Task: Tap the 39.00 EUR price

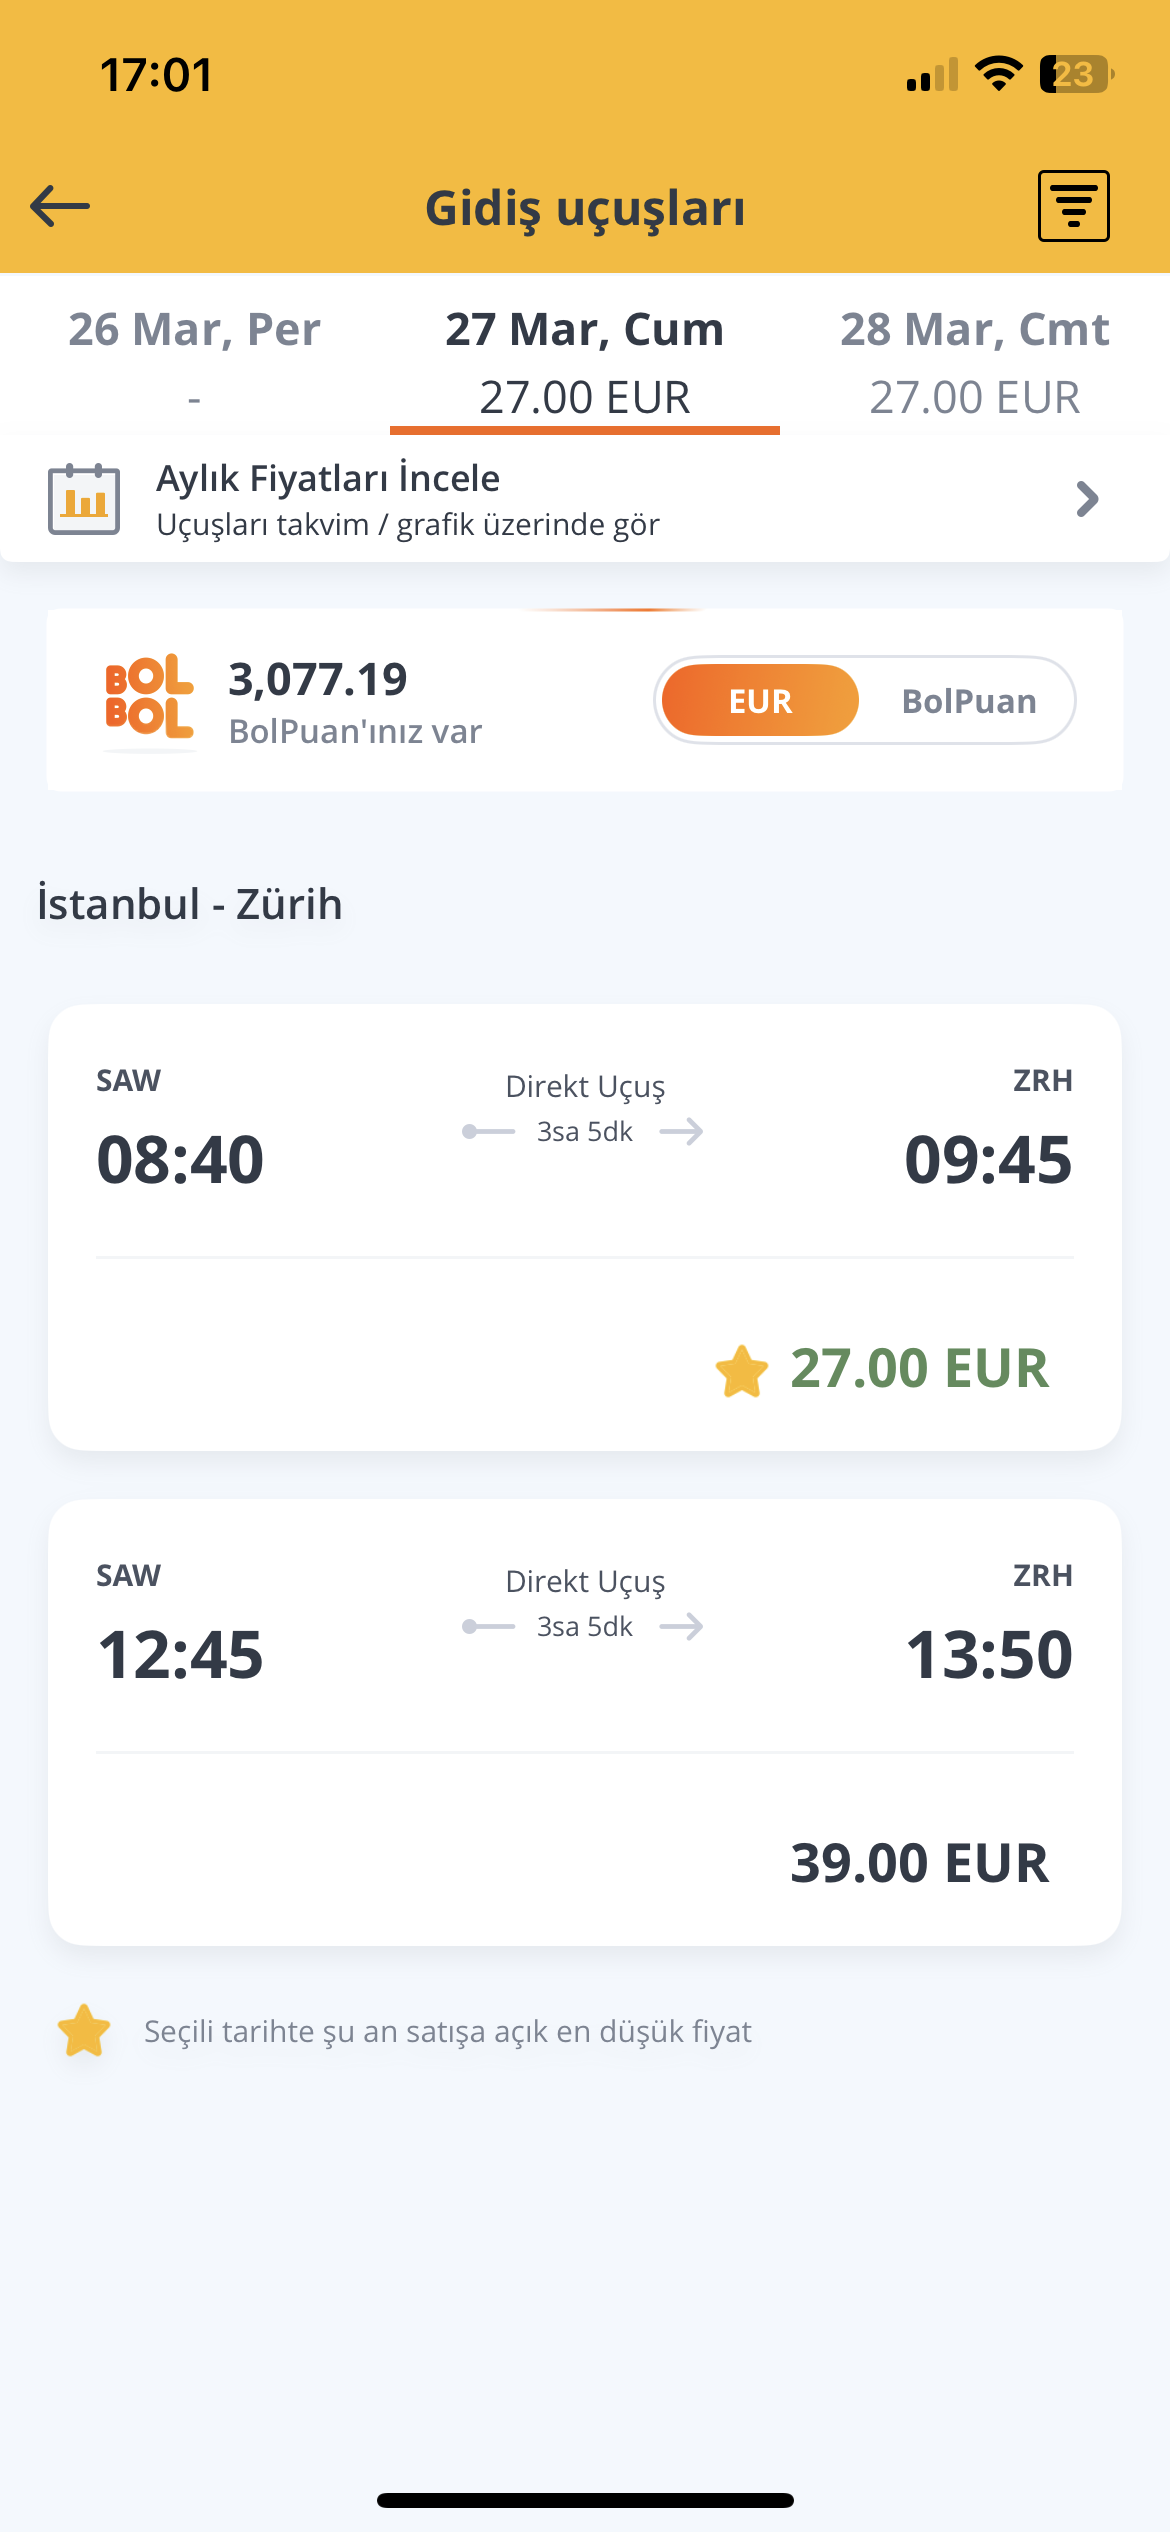Action: tap(919, 1863)
